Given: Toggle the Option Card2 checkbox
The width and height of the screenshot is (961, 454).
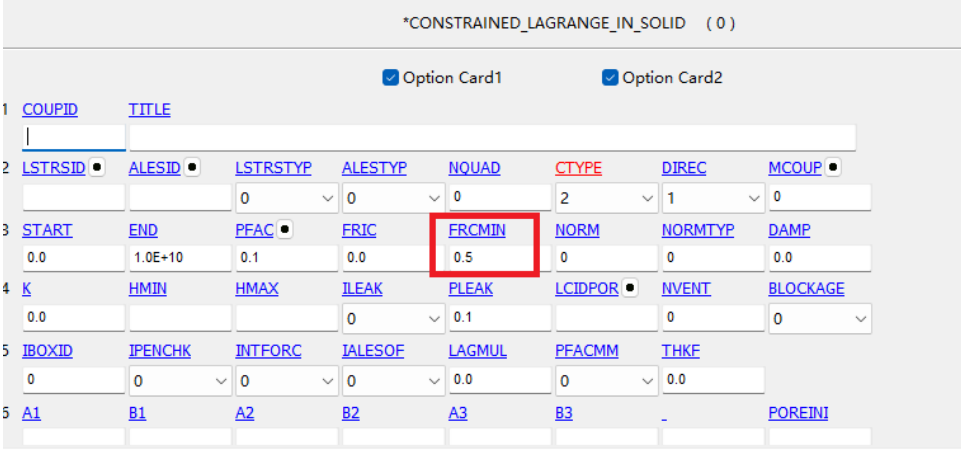Looking at the screenshot, I should click(610, 78).
